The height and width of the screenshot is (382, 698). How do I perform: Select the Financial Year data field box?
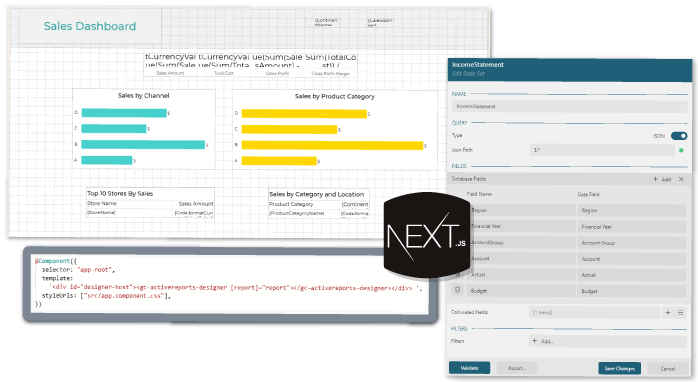[x=631, y=227]
